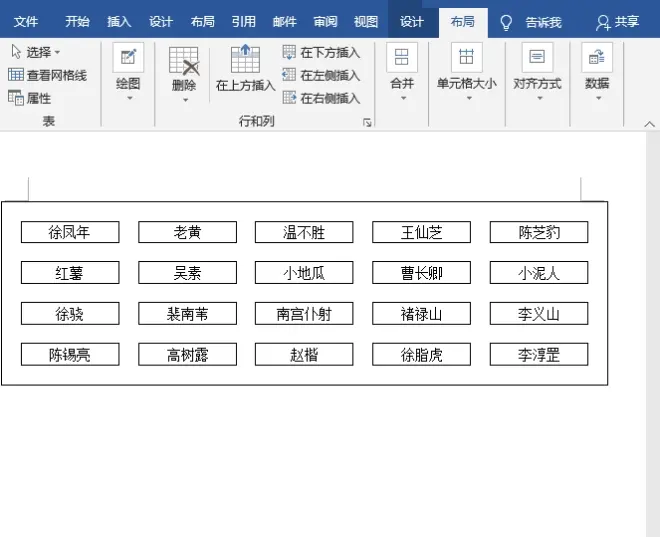The height and width of the screenshot is (537, 660).
Task: Click the 单元格大小 cell size icon
Action: [466, 57]
